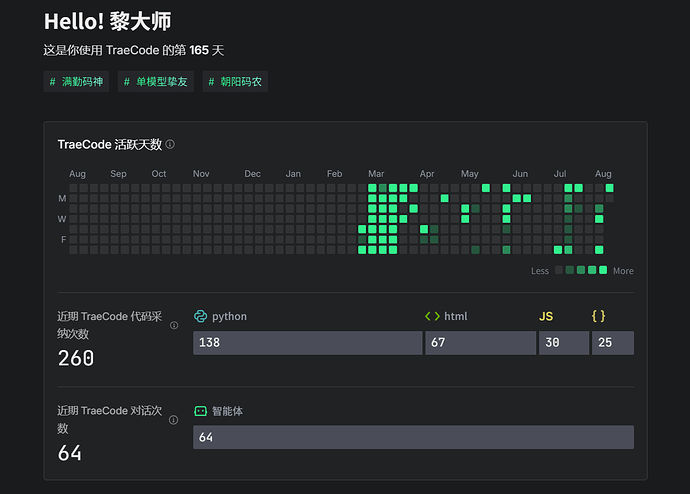Click the Dec month label
Image resolution: width=690 pixels, height=494 pixels.
point(253,174)
